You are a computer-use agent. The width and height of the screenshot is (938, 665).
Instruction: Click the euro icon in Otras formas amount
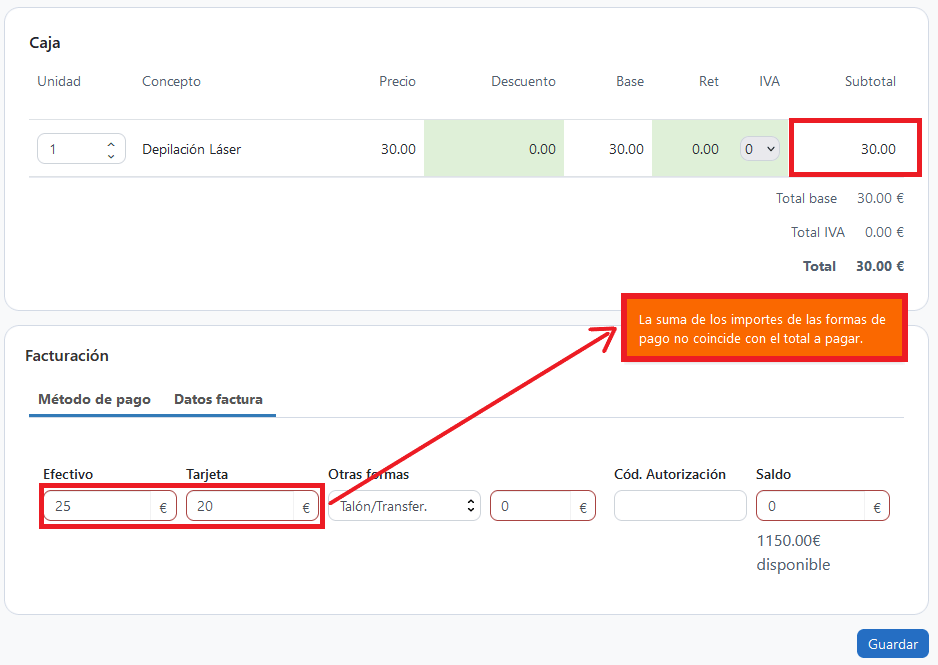coord(583,507)
